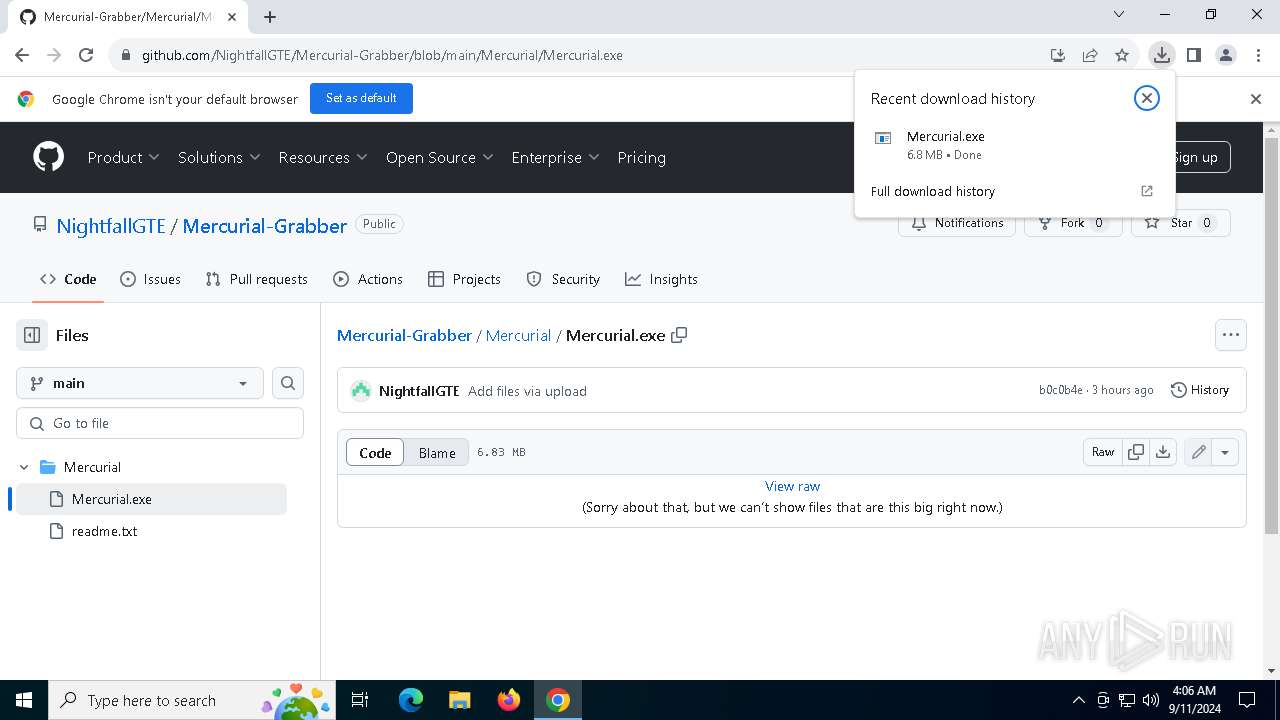
Task: Click the edit file pencil icon
Action: point(1198,452)
